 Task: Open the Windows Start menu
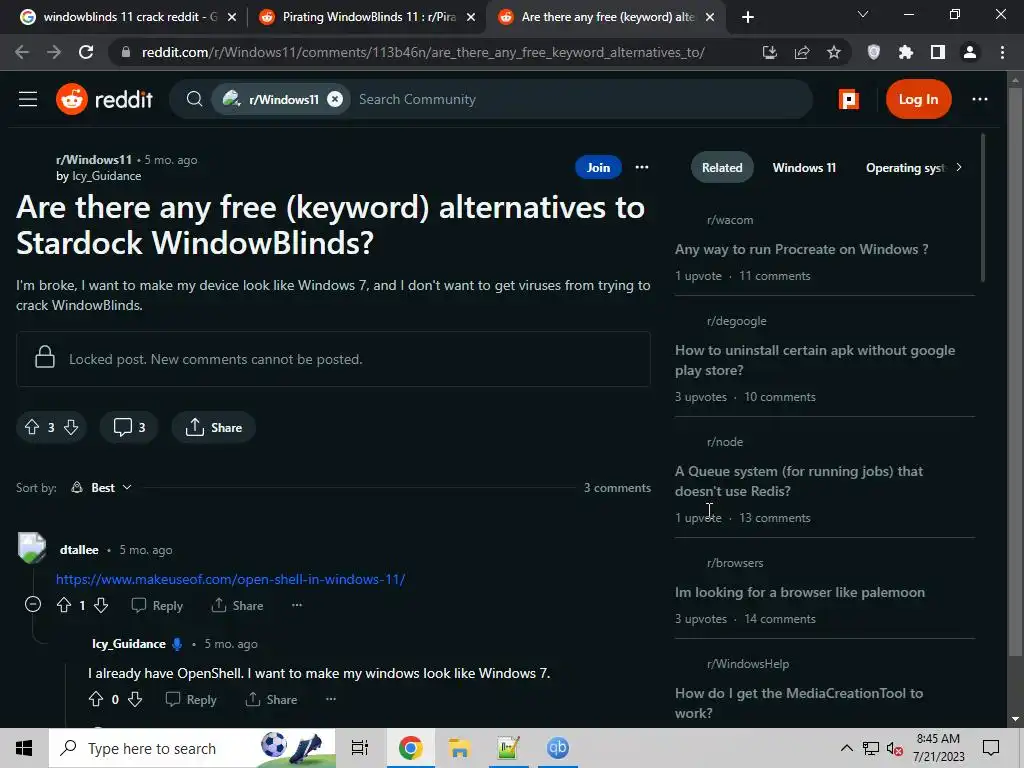tap(24, 748)
